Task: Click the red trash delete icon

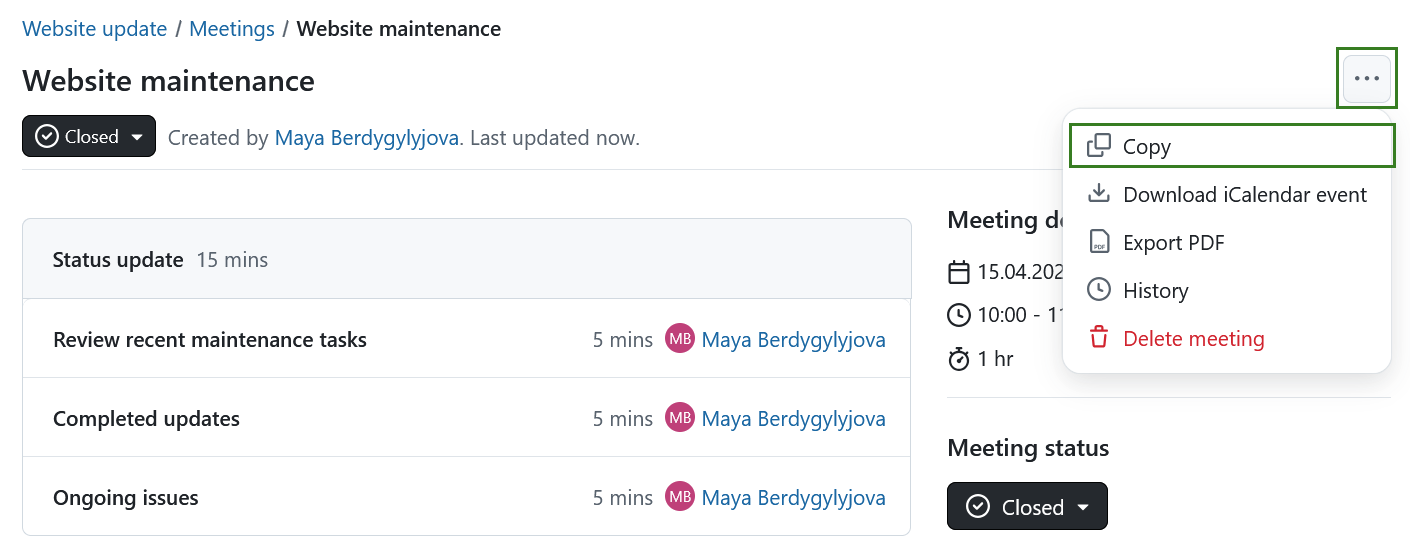Action: pos(1099,338)
